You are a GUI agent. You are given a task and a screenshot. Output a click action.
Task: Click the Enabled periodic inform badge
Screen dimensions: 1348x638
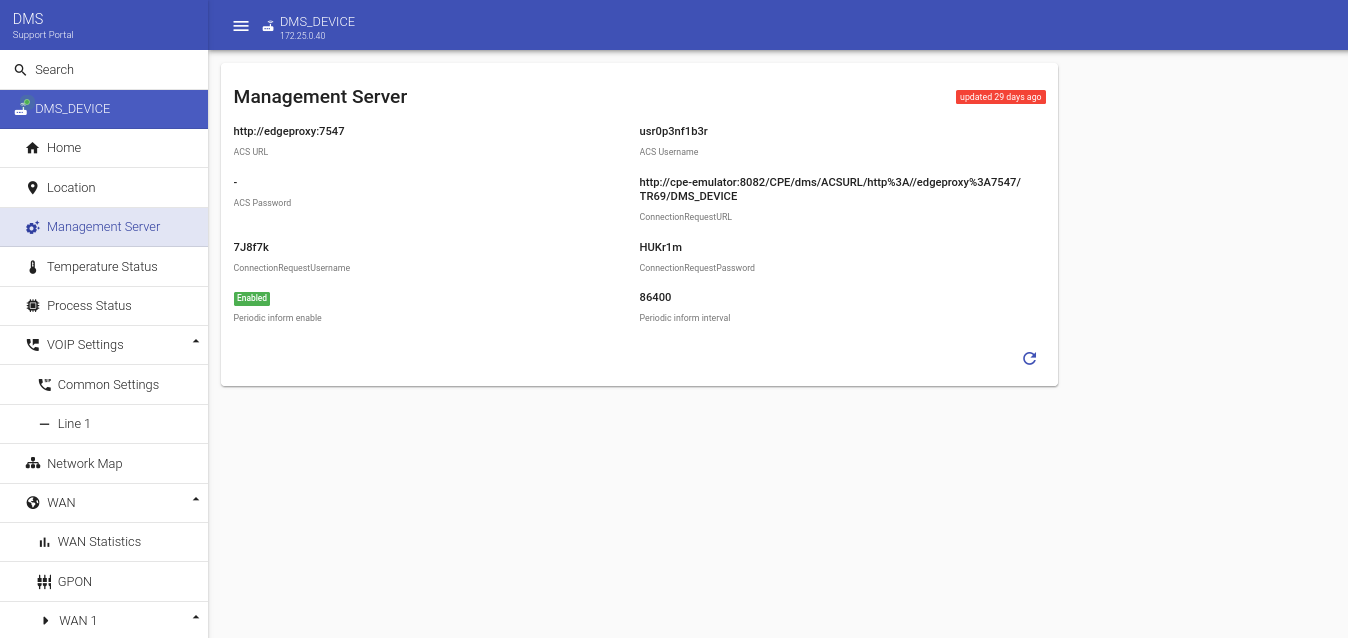[x=252, y=298]
